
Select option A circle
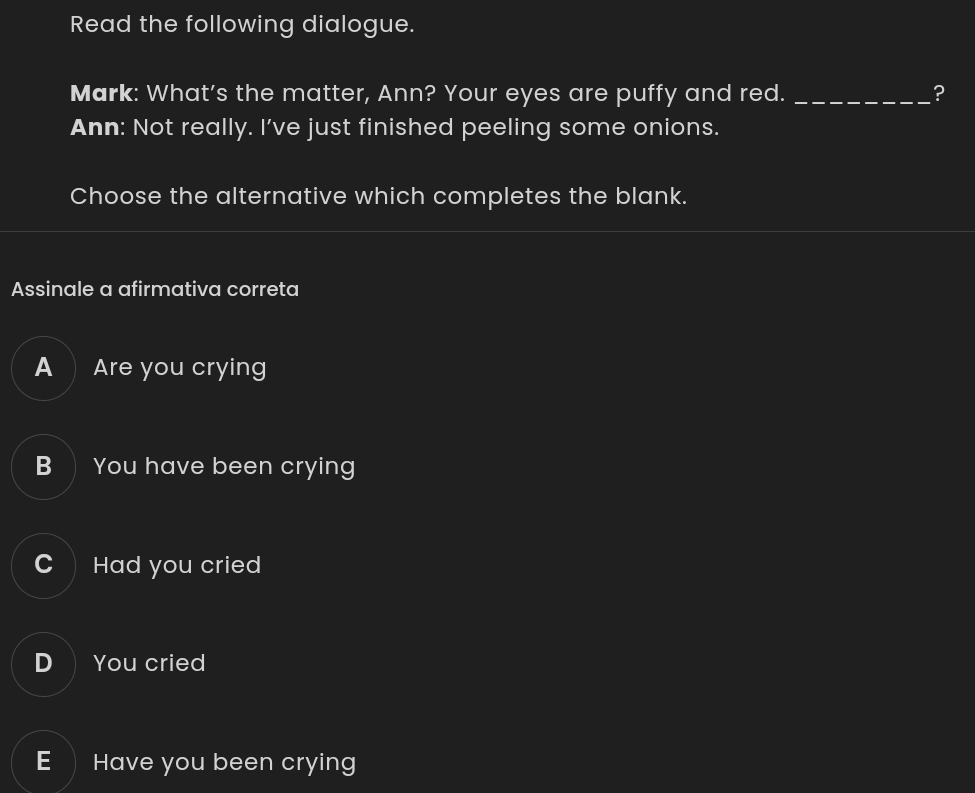[44, 368]
